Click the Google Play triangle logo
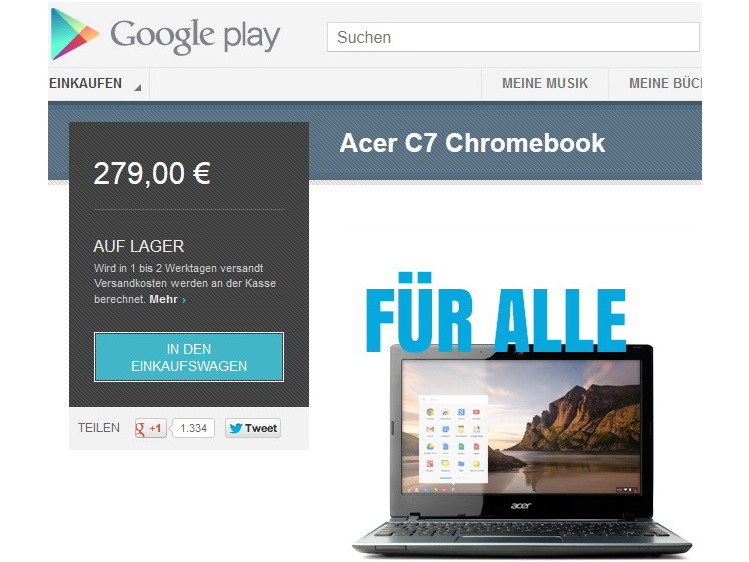 pyautogui.click(x=75, y=34)
